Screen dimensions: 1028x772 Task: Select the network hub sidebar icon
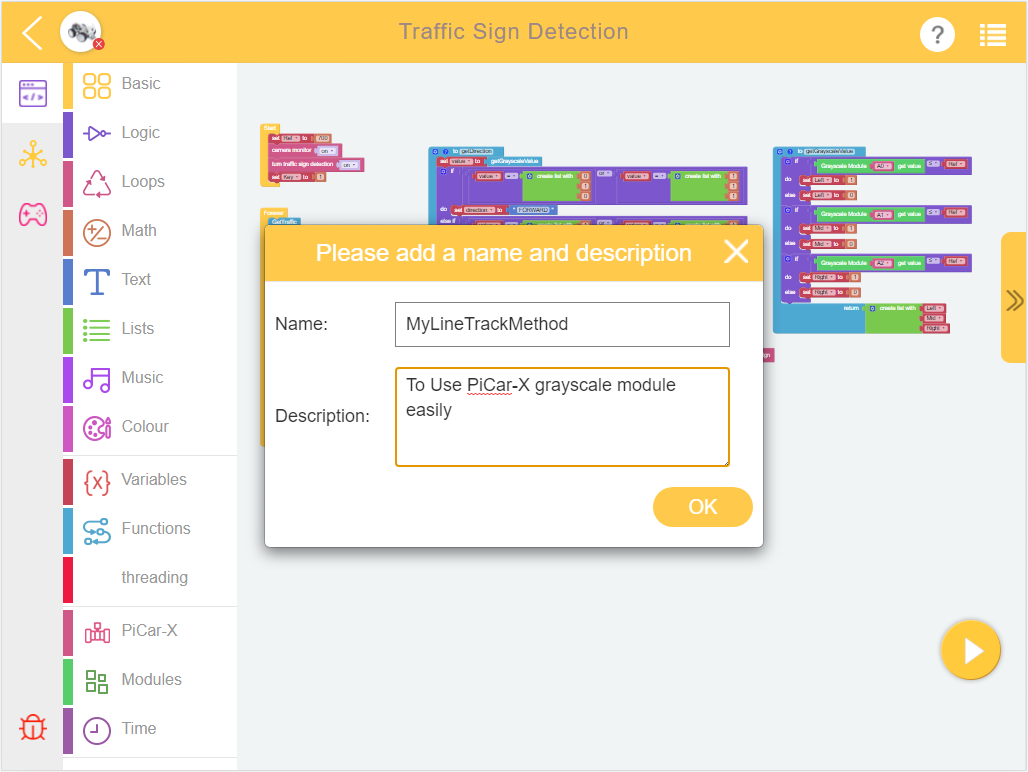coord(33,155)
